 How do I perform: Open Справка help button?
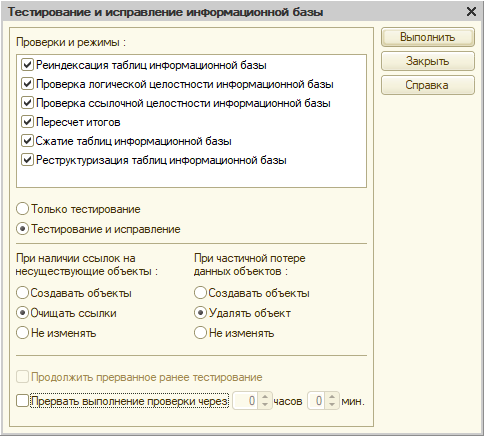click(428, 85)
